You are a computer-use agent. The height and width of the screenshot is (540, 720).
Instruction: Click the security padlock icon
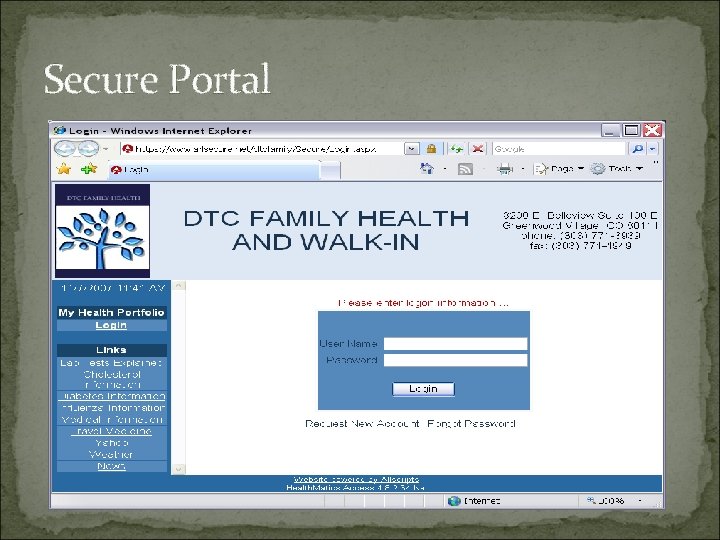[x=431, y=149]
